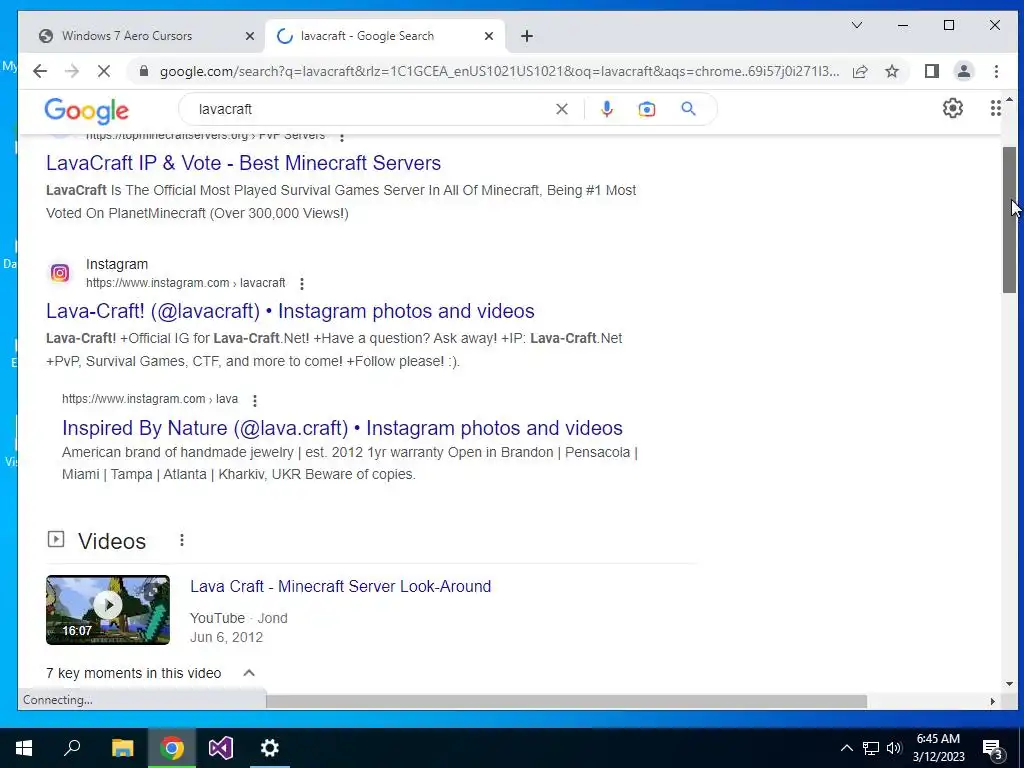Click the horizontal scrollbar thumb
This screenshot has height=768, width=1024.
point(566,701)
